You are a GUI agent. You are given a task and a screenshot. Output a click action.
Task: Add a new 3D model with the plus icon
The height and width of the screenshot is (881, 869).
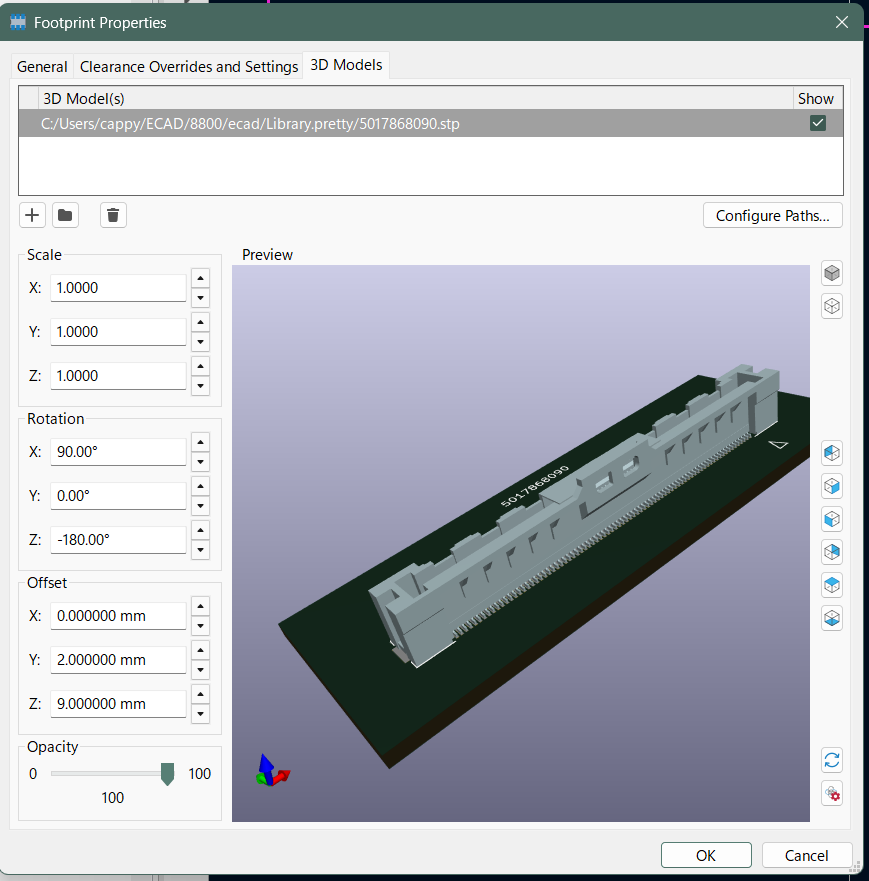[32, 215]
